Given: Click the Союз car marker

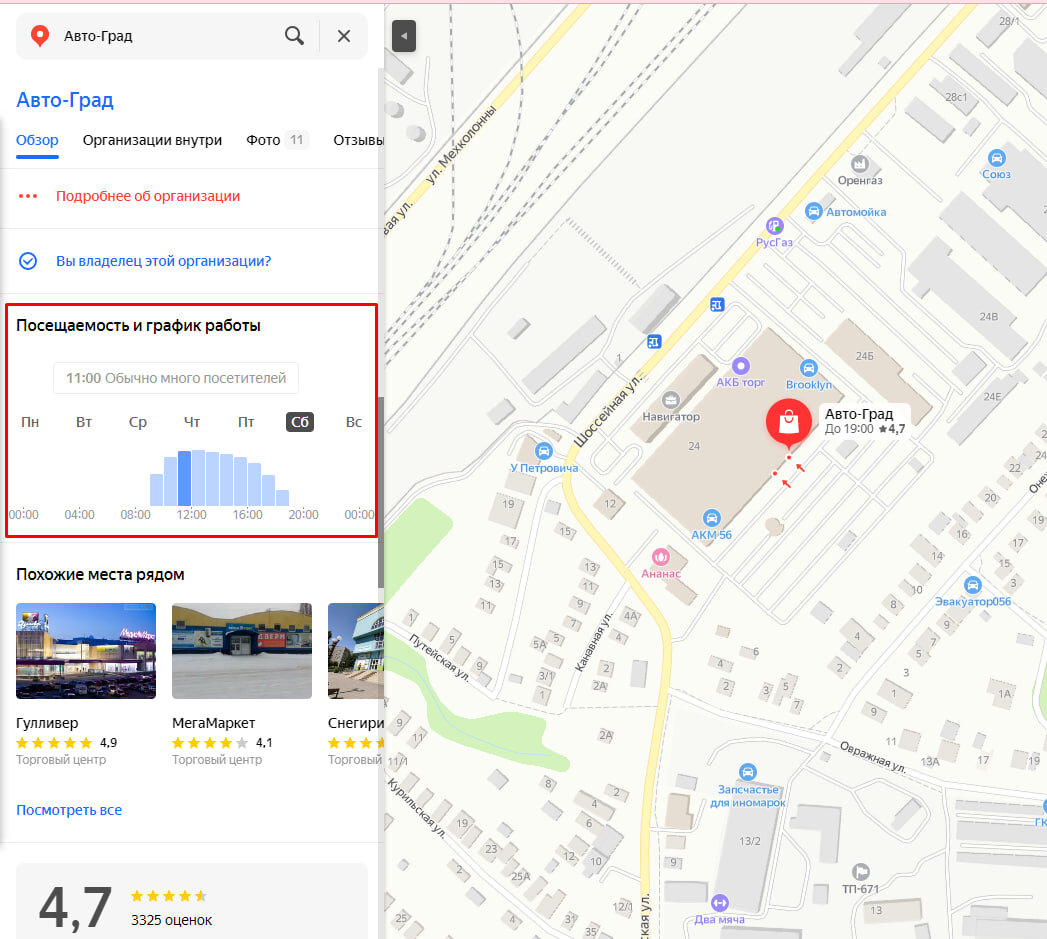Looking at the screenshot, I should 996,158.
